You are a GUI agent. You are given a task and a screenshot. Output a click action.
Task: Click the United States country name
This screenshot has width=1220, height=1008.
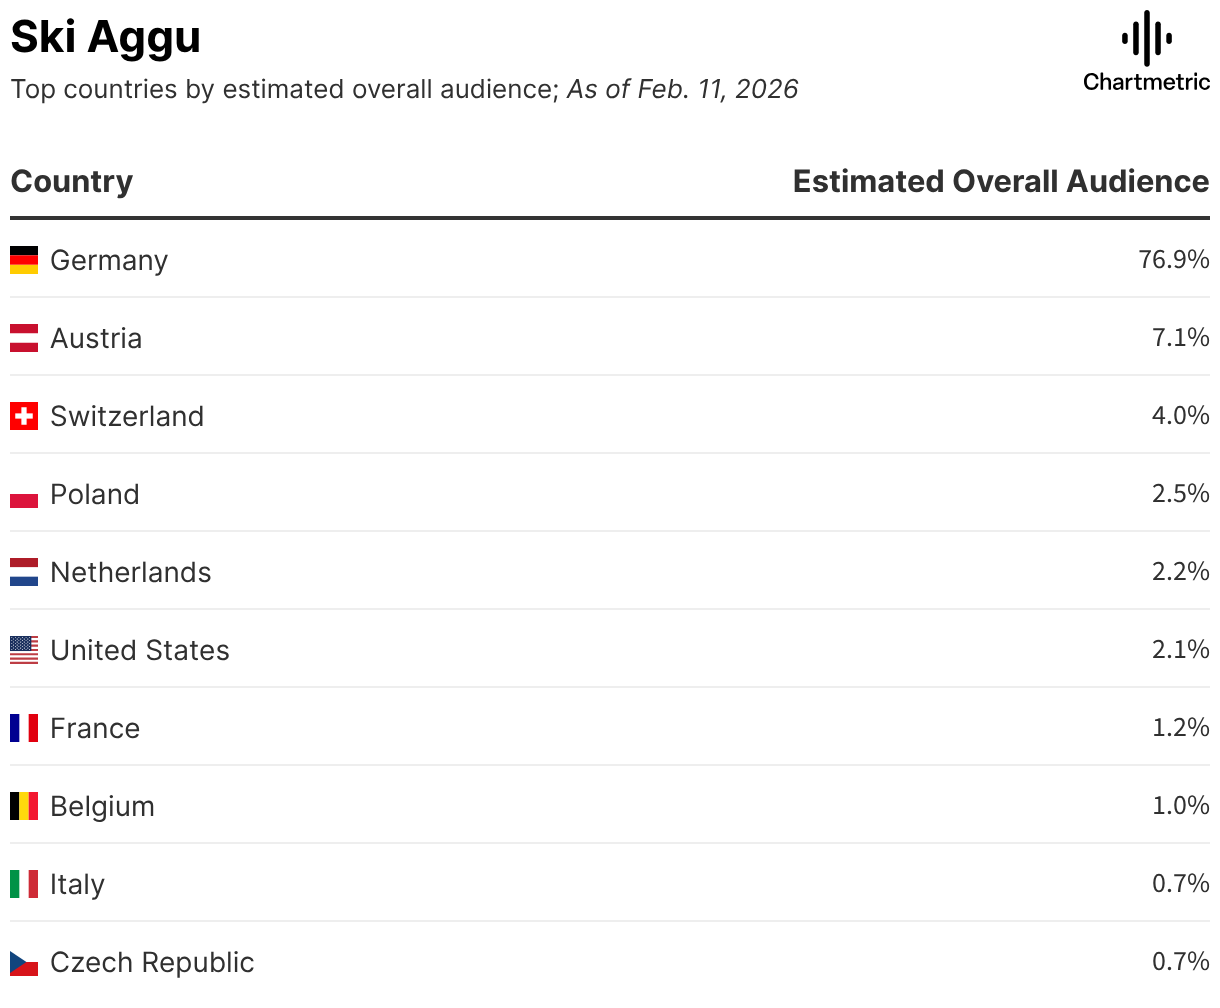point(140,650)
